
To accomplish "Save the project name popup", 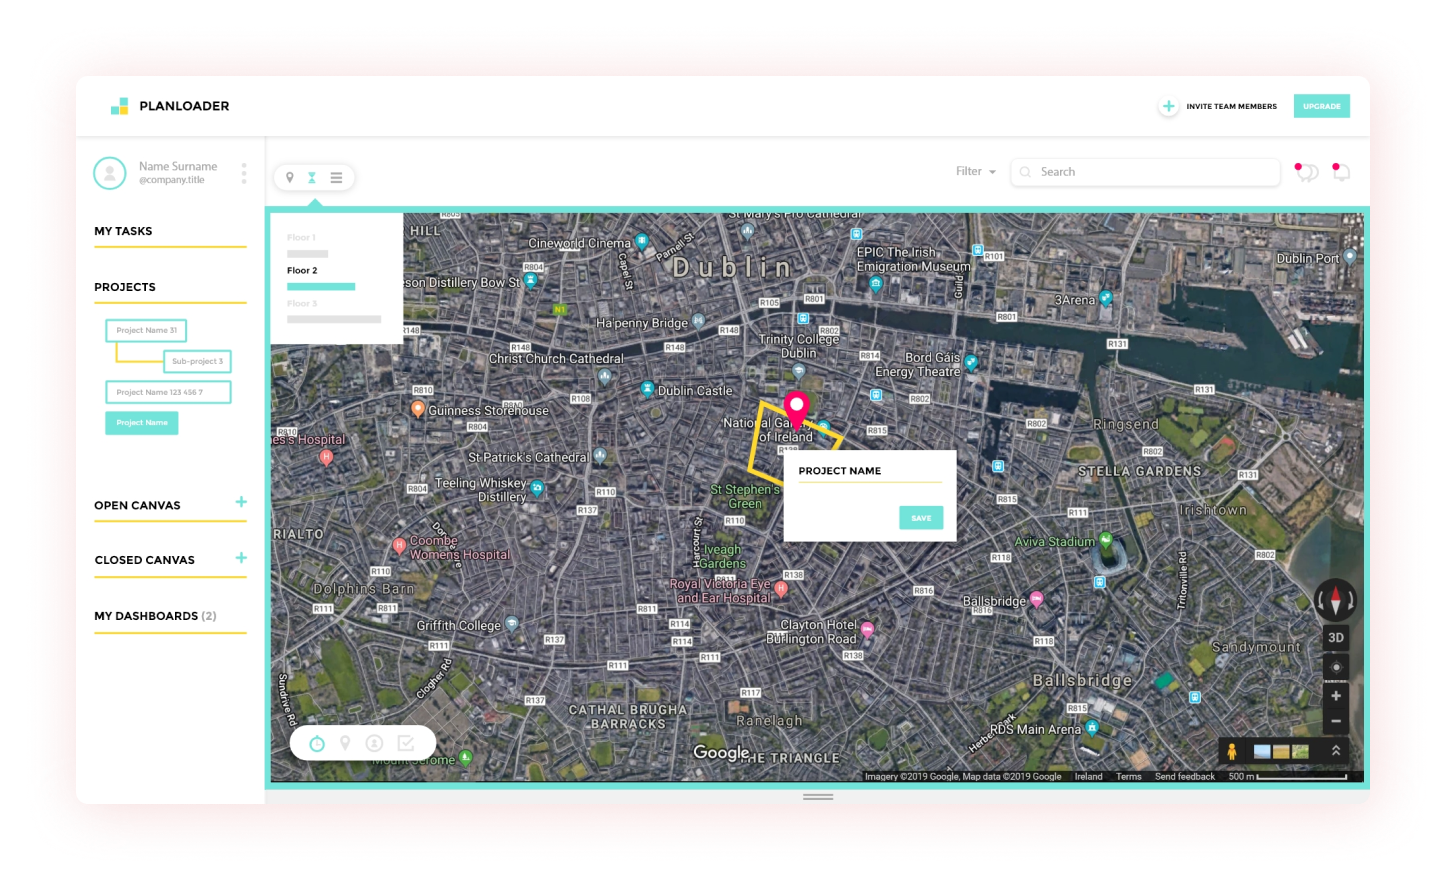I will [x=921, y=518].
